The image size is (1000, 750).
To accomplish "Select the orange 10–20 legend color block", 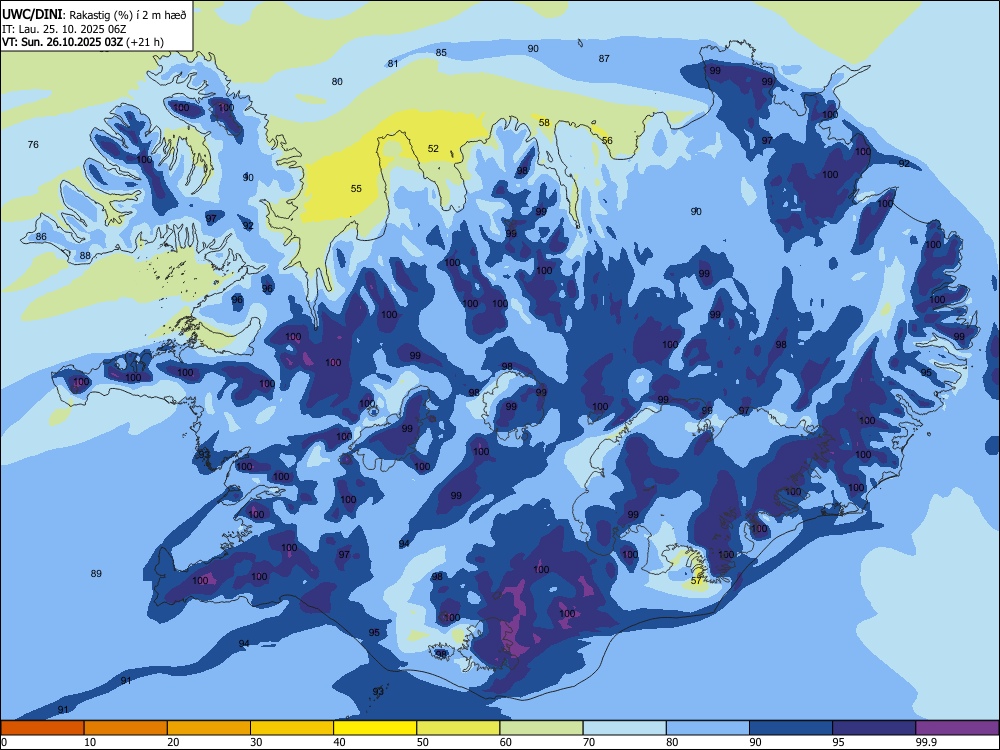I will click(x=126, y=728).
